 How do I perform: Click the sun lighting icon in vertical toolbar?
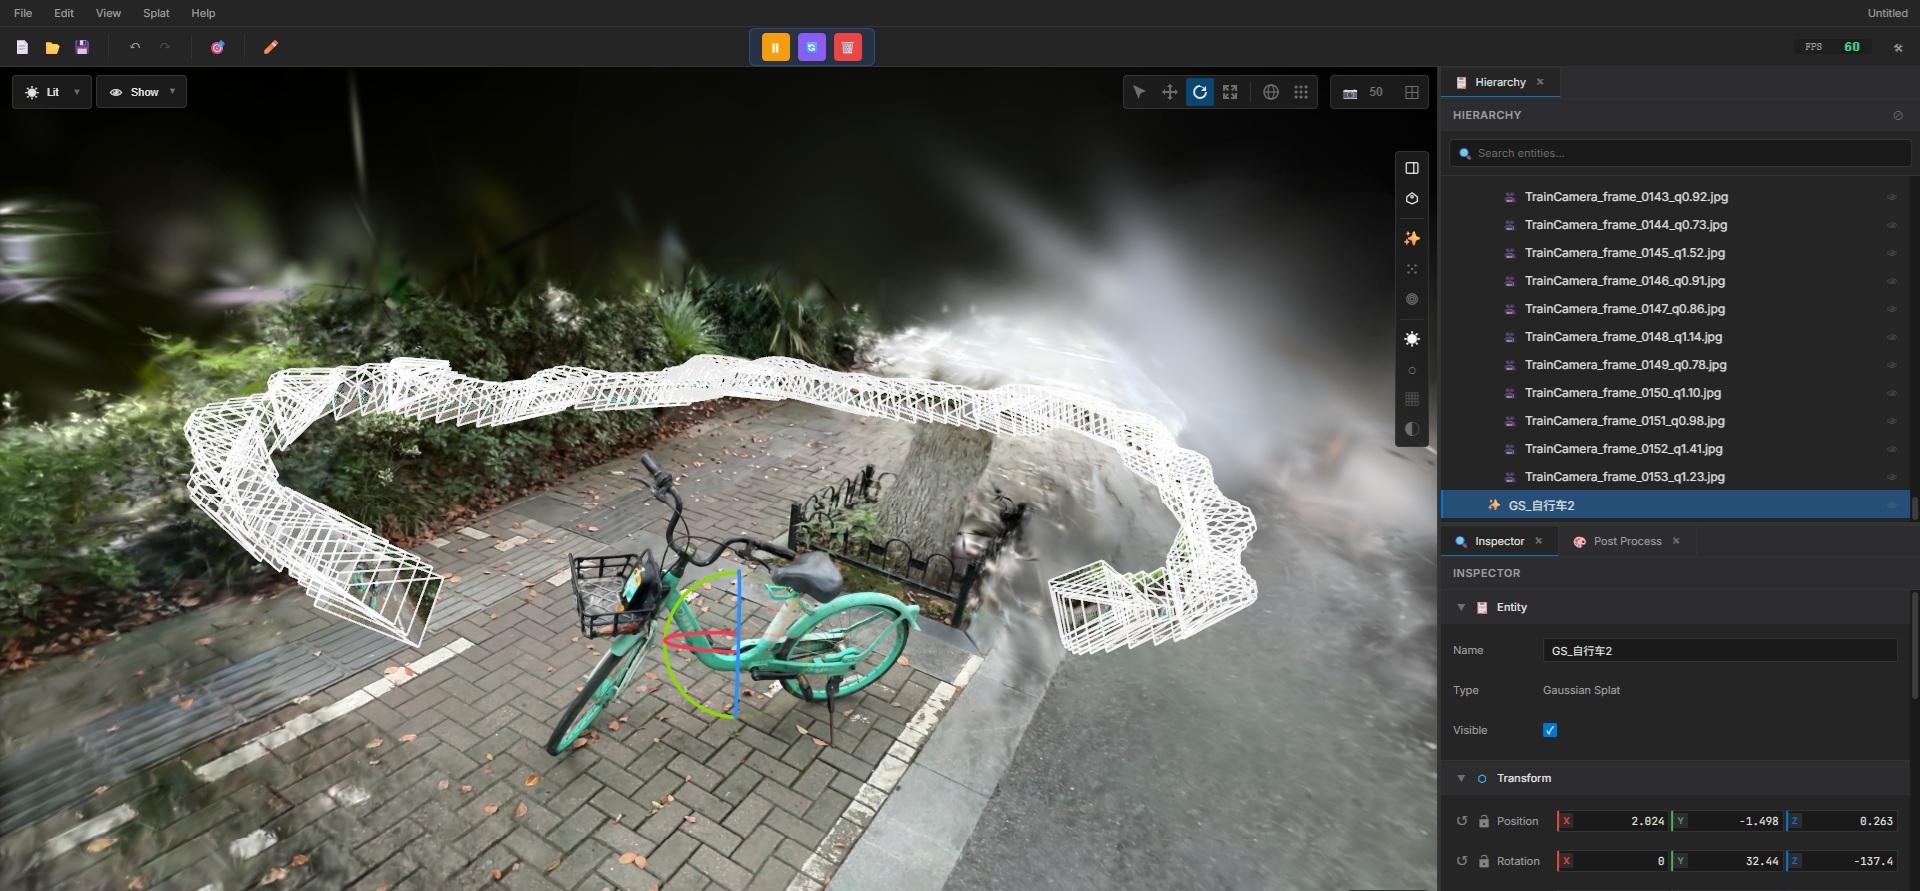(1412, 339)
